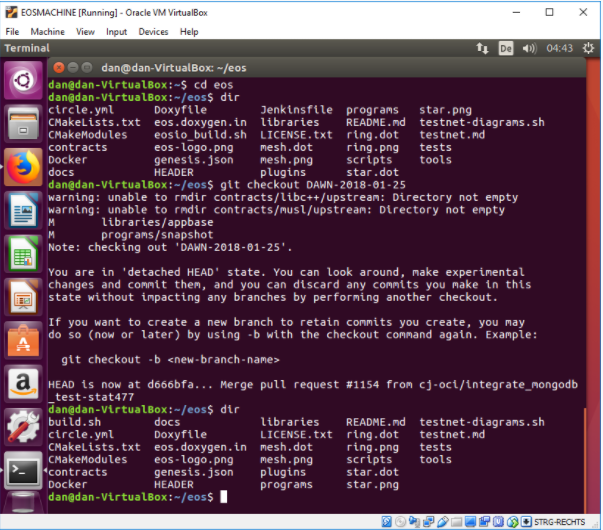Close the terminal window with red button

(58, 68)
